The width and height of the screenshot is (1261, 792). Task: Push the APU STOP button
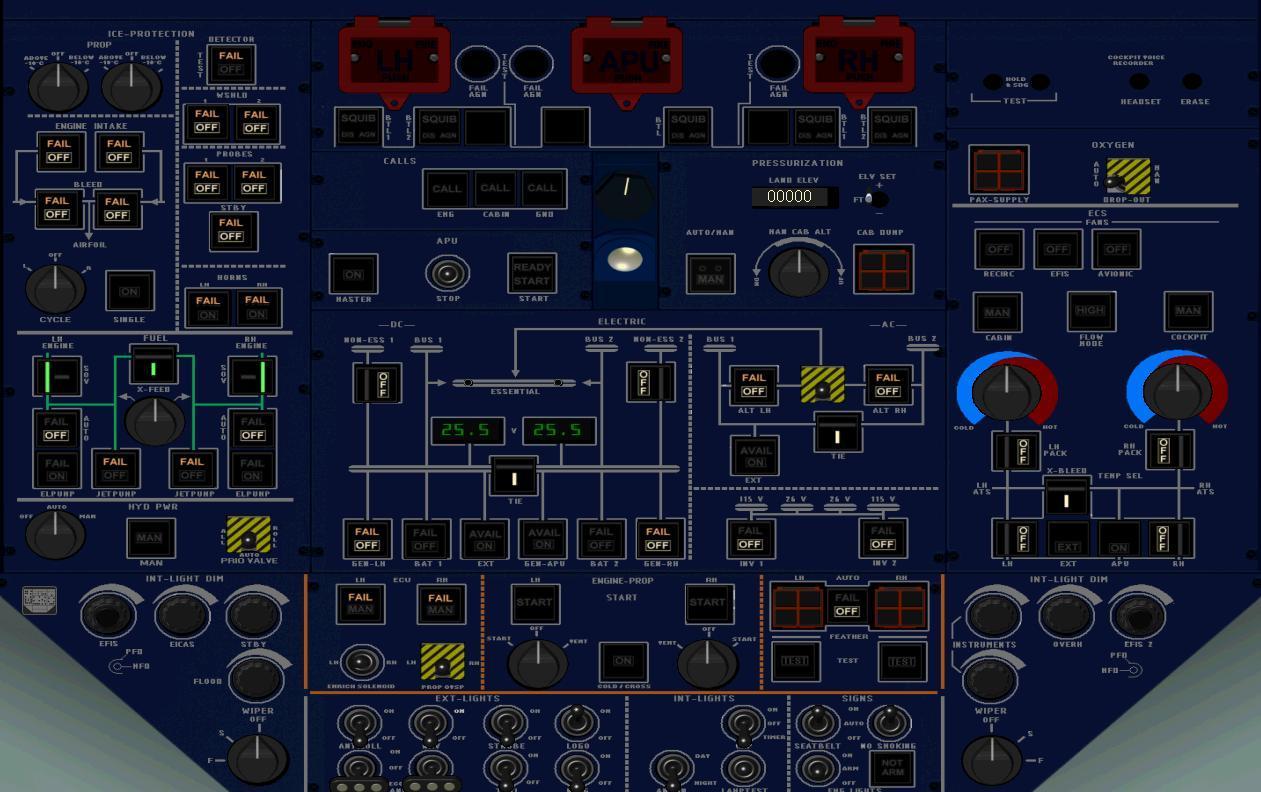tap(447, 273)
